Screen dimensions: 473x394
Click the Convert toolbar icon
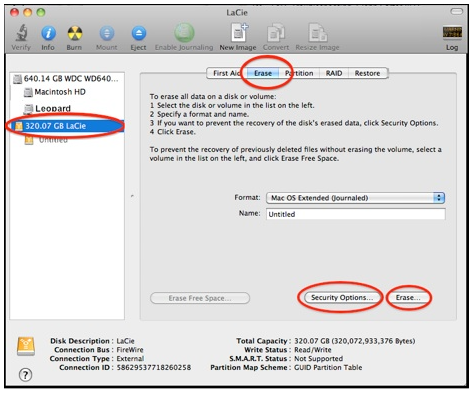(276, 33)
